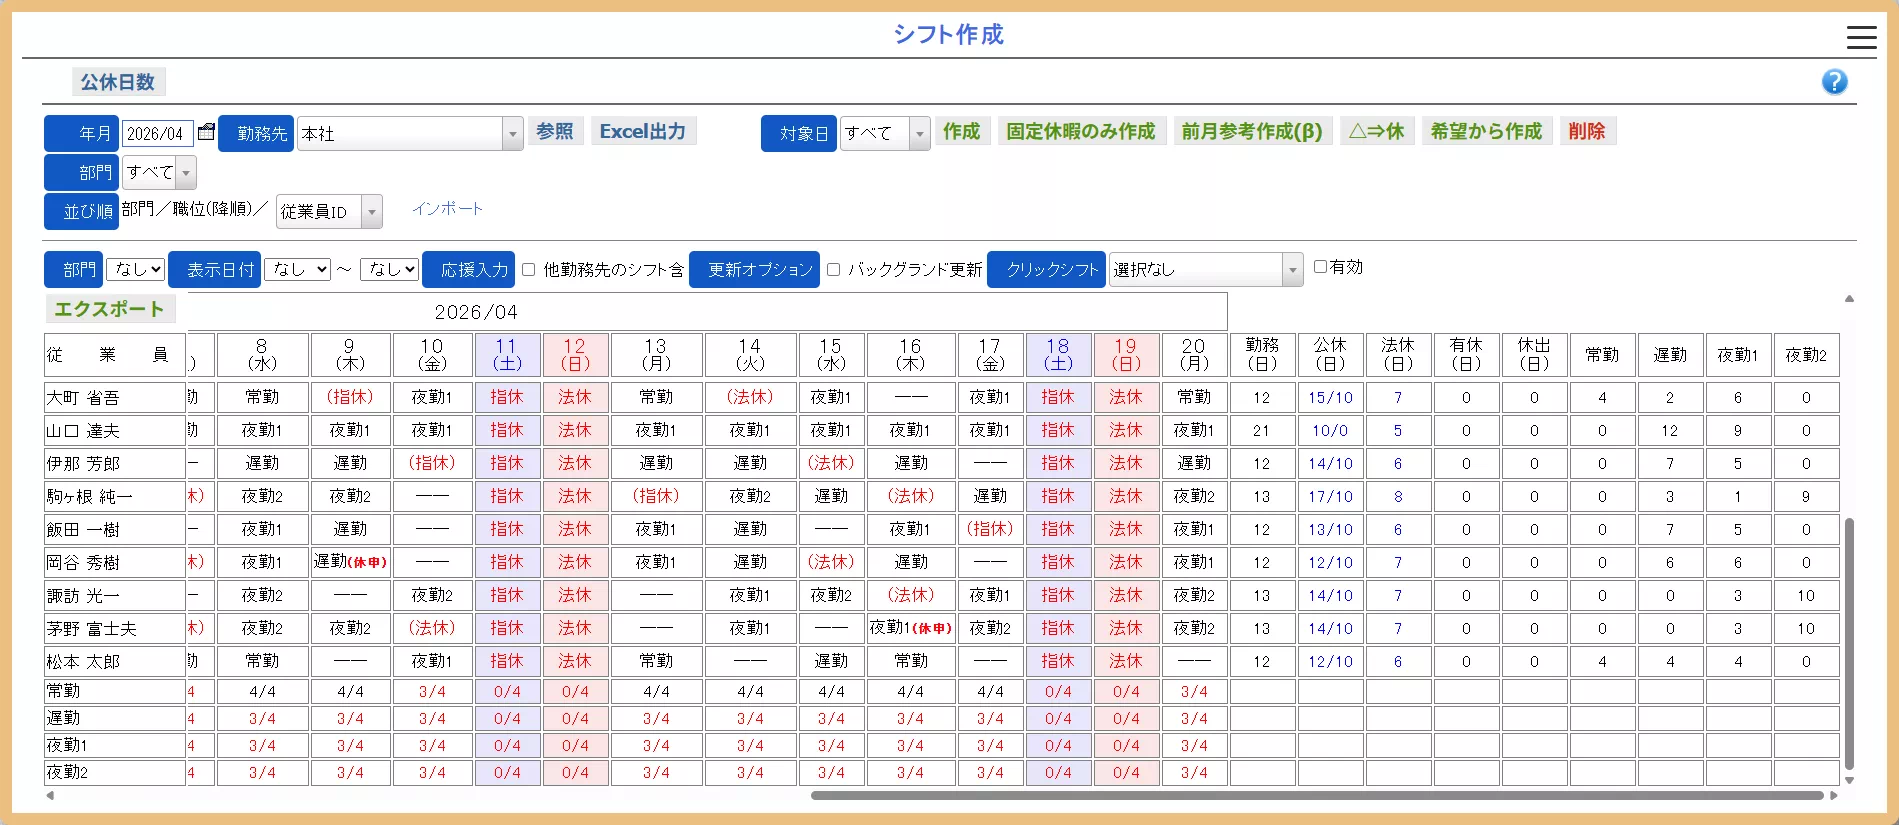Click the 常勤 staffing summary row label
This screenshot has width=1899, height=825.
click(x=115, y=691)
